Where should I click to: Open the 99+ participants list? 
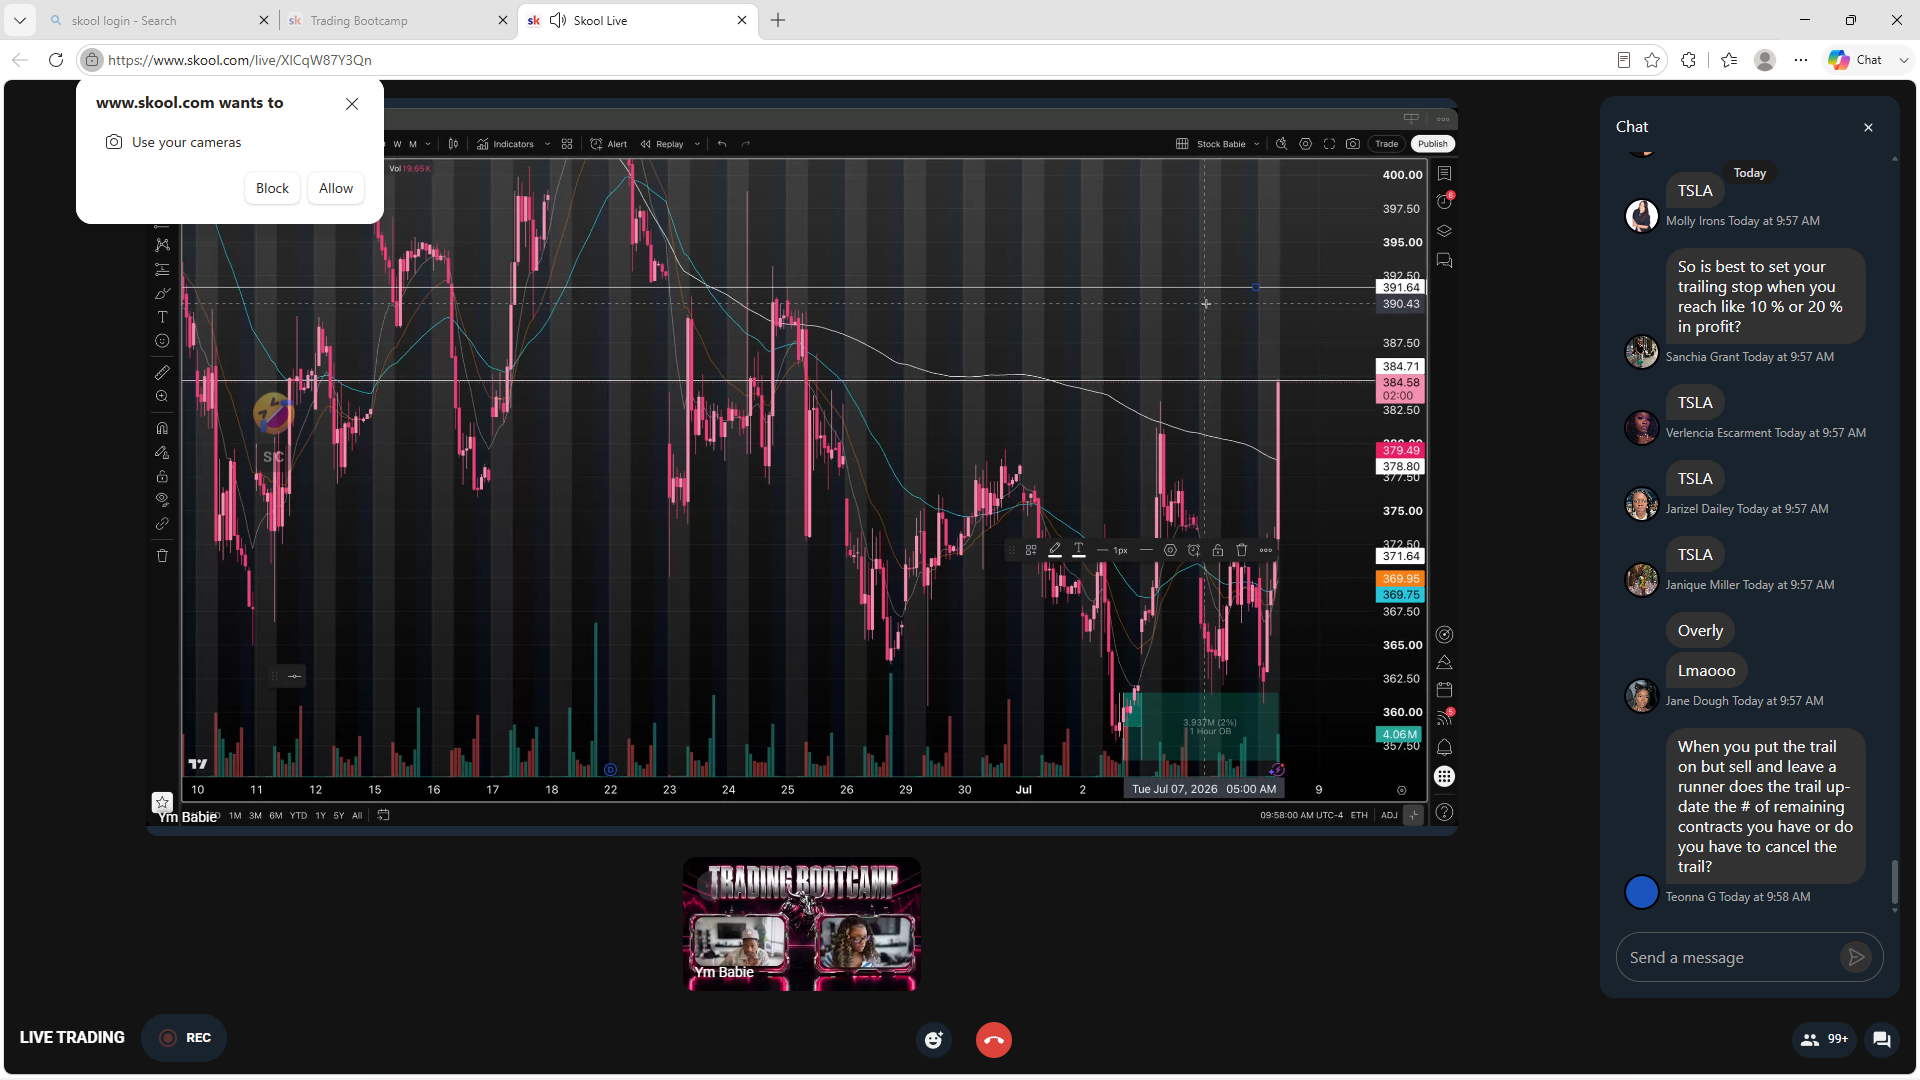tap(1824, 1039)
